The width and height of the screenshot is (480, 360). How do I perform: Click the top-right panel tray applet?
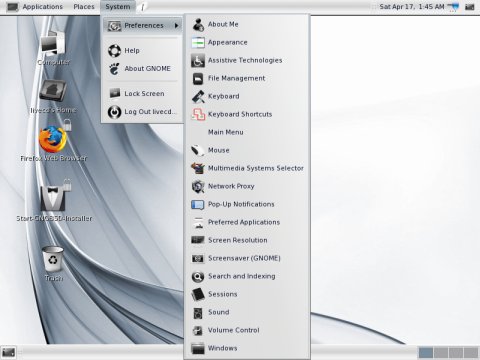pyautogui.click(x=470, y=7)
